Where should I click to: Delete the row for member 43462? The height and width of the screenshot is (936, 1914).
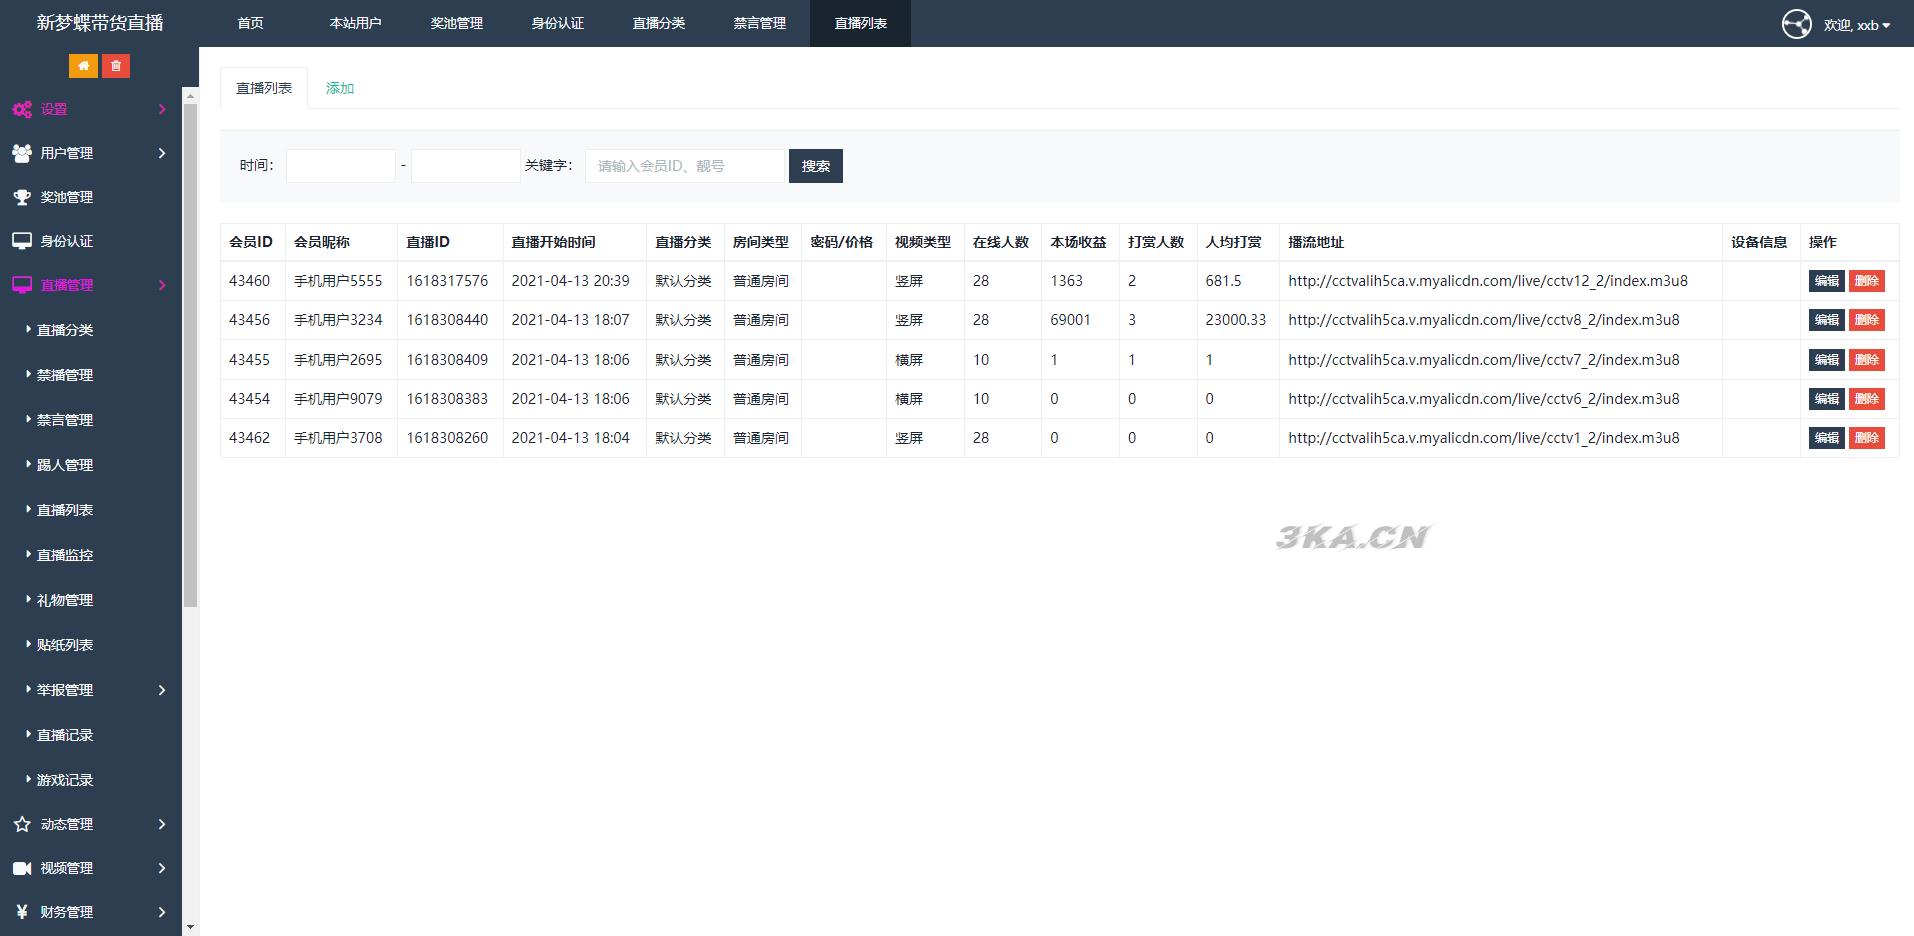(1866, 438)
